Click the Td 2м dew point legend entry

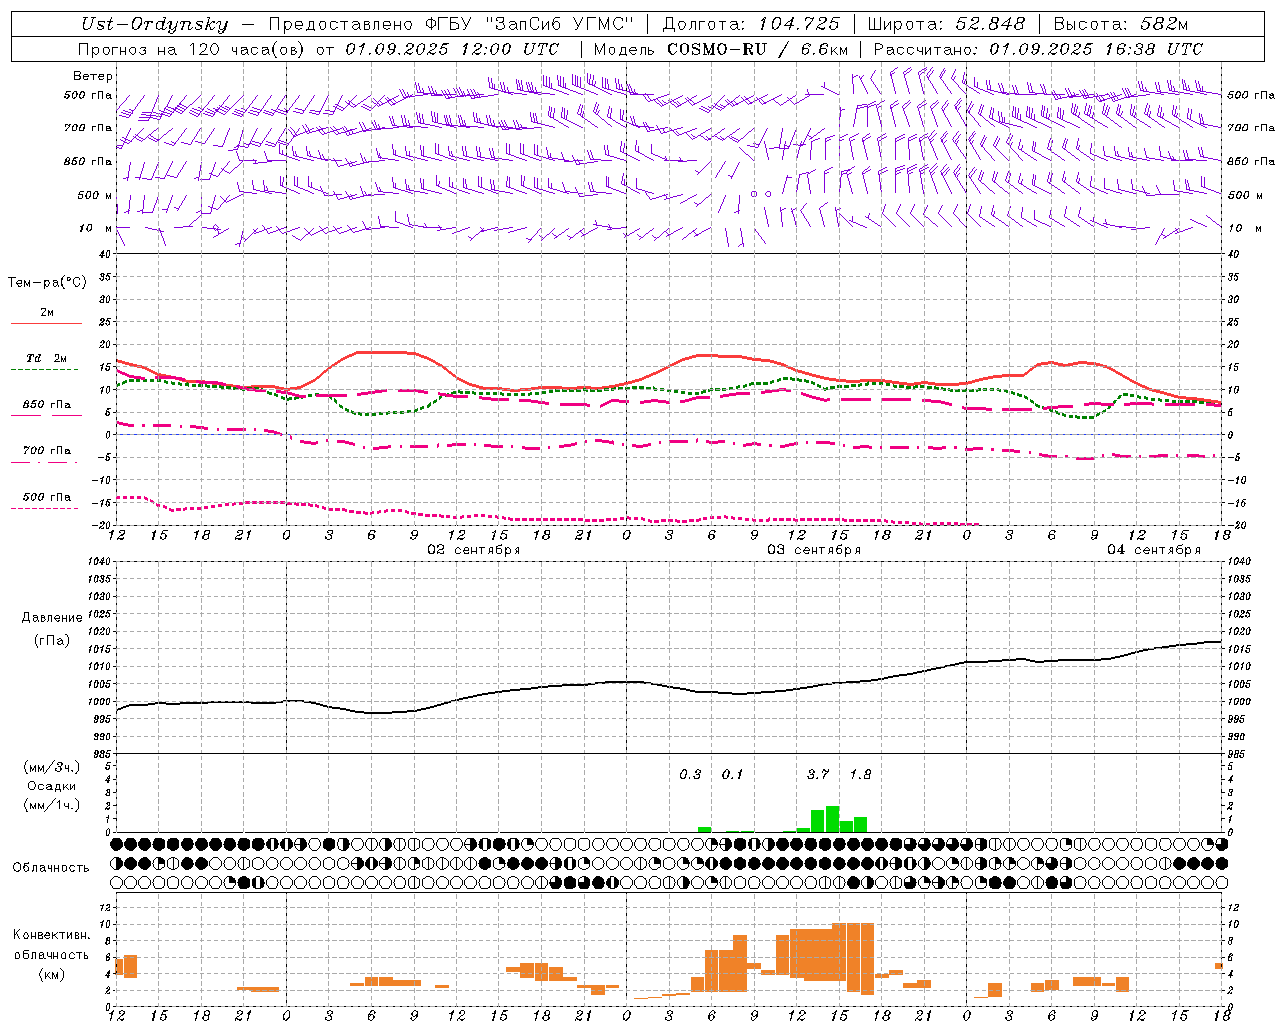point(47,358)
